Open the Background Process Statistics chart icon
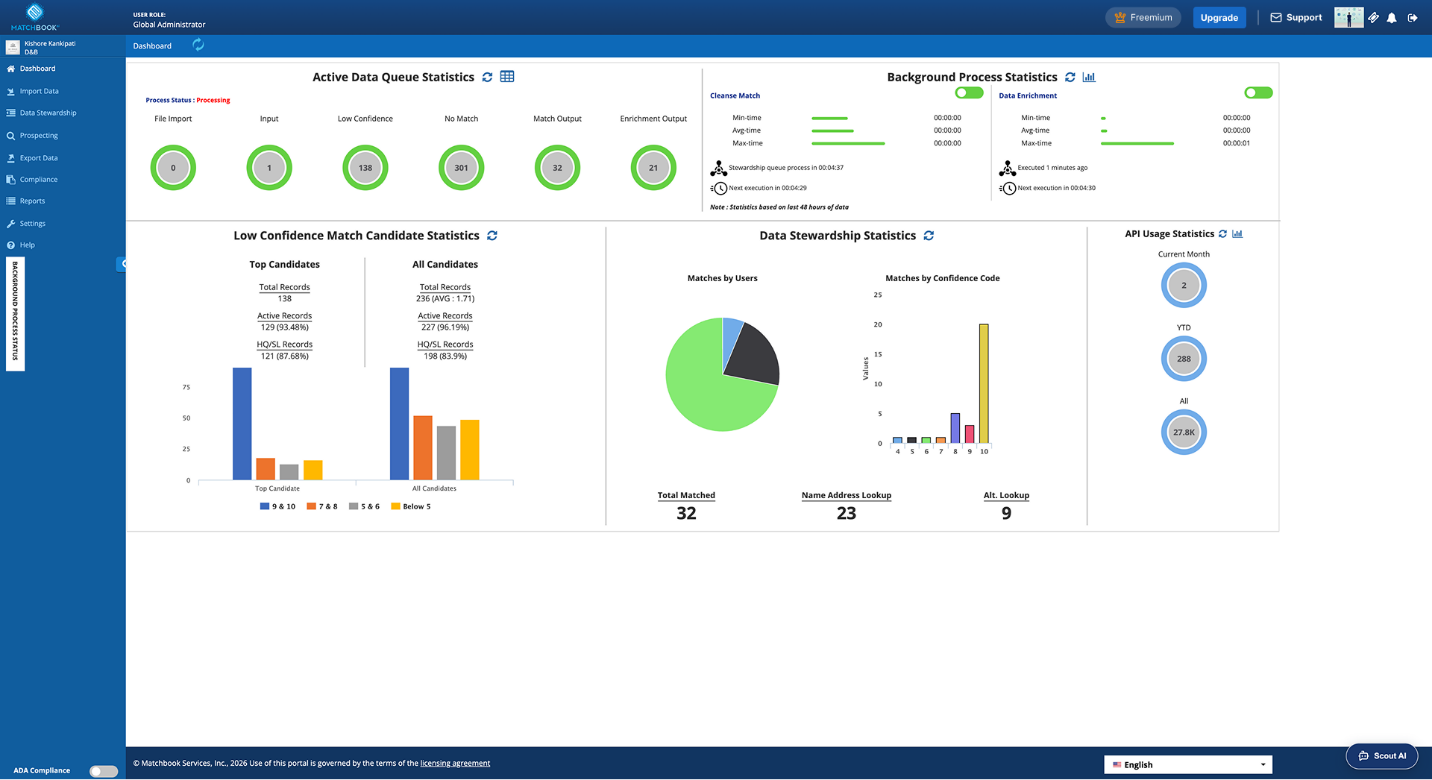This screenshot has width=1432, height=780. (x=1089, y=77)
